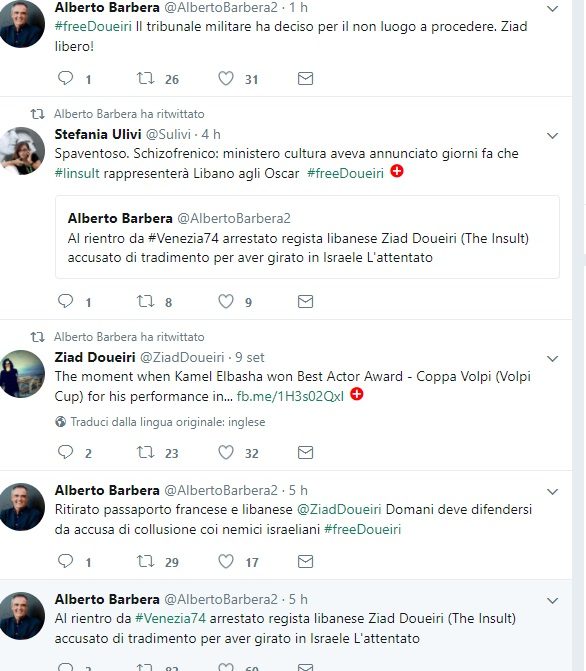The width and height of the screenshot is (586, 671).
Task: Open the envelope icon on Ziad Doueiri's tweet
Action: [x=305, y=452]
